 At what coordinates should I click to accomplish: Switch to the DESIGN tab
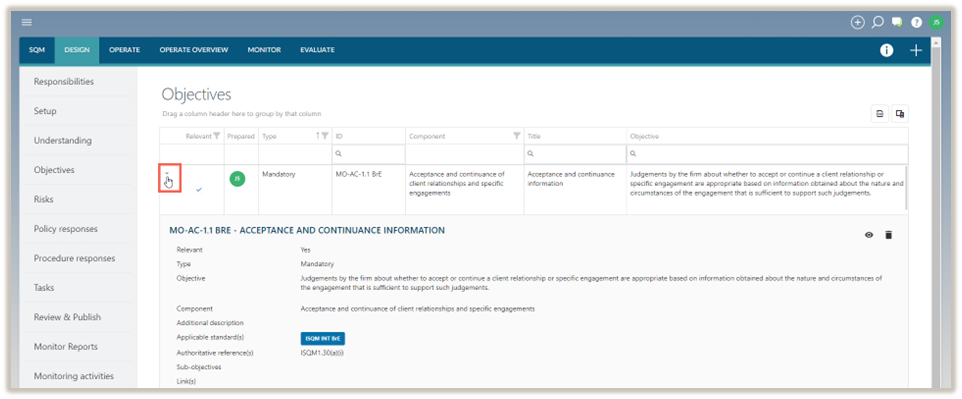point(77,50)
